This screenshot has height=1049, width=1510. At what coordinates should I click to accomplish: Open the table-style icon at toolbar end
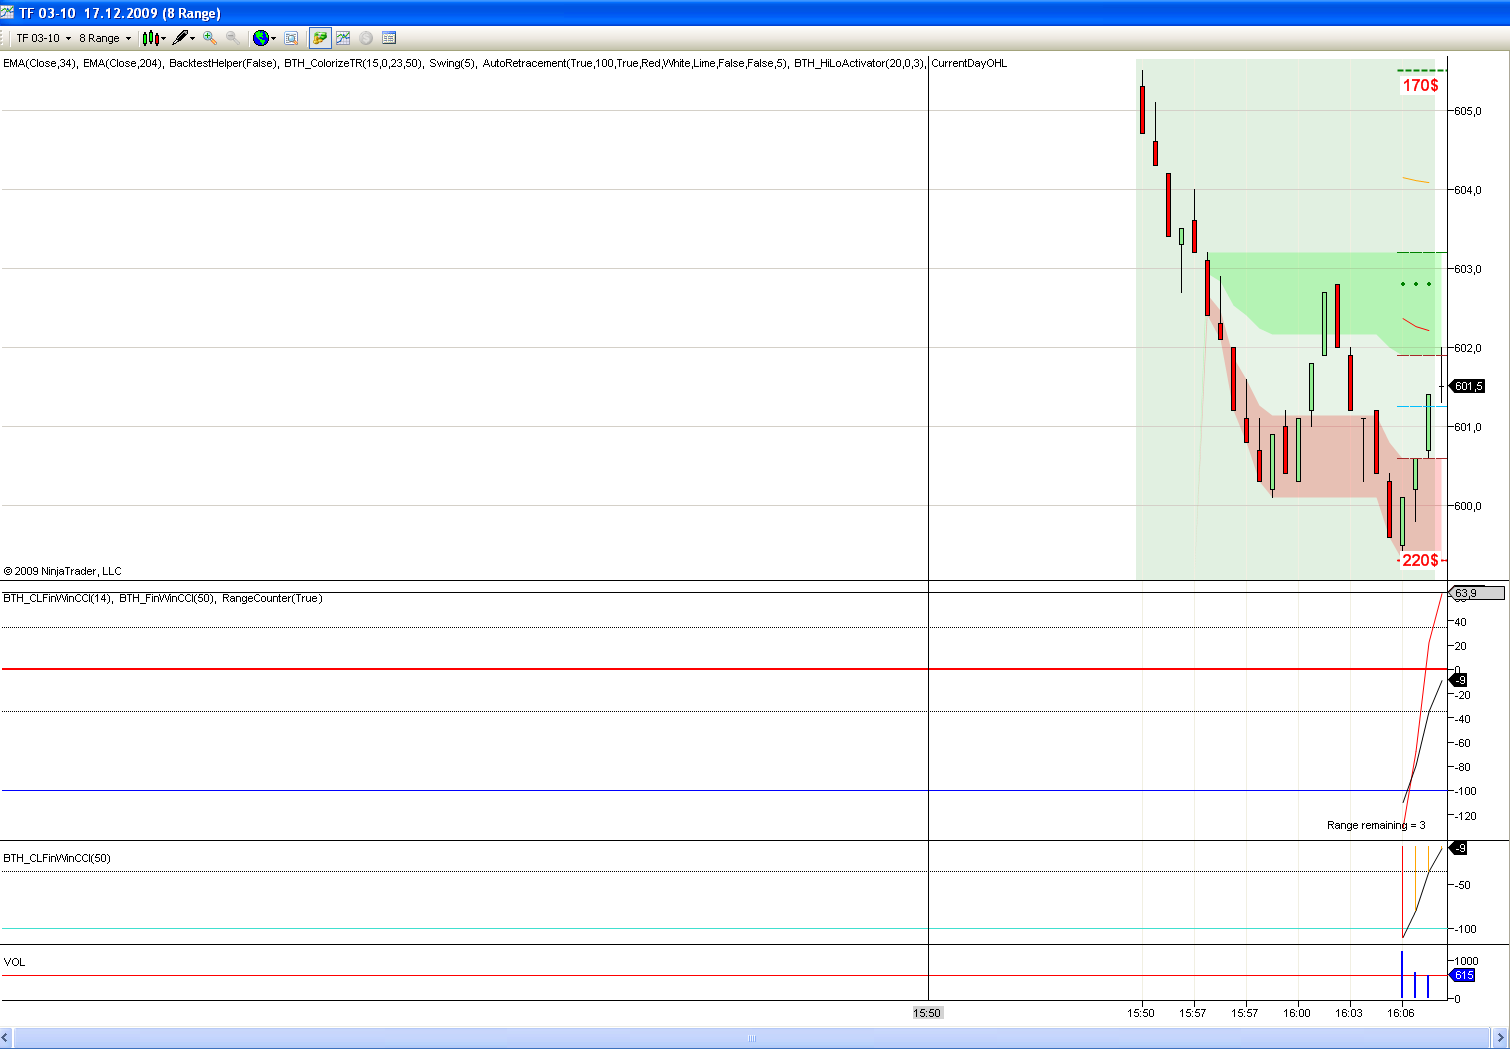389,38
